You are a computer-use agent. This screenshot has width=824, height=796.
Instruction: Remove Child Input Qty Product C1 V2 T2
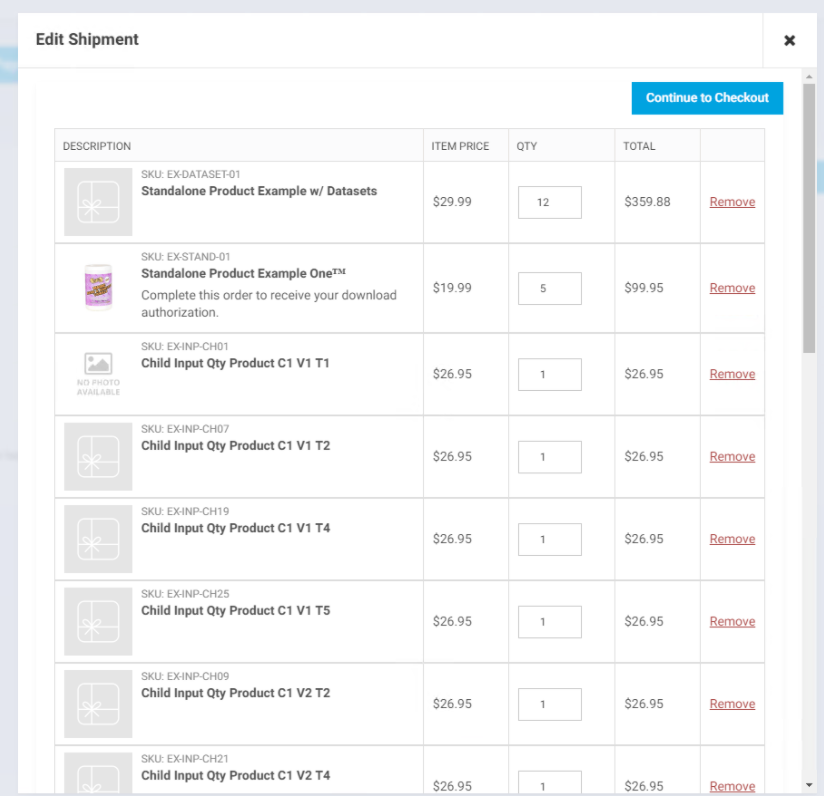(x=732, y=704)
